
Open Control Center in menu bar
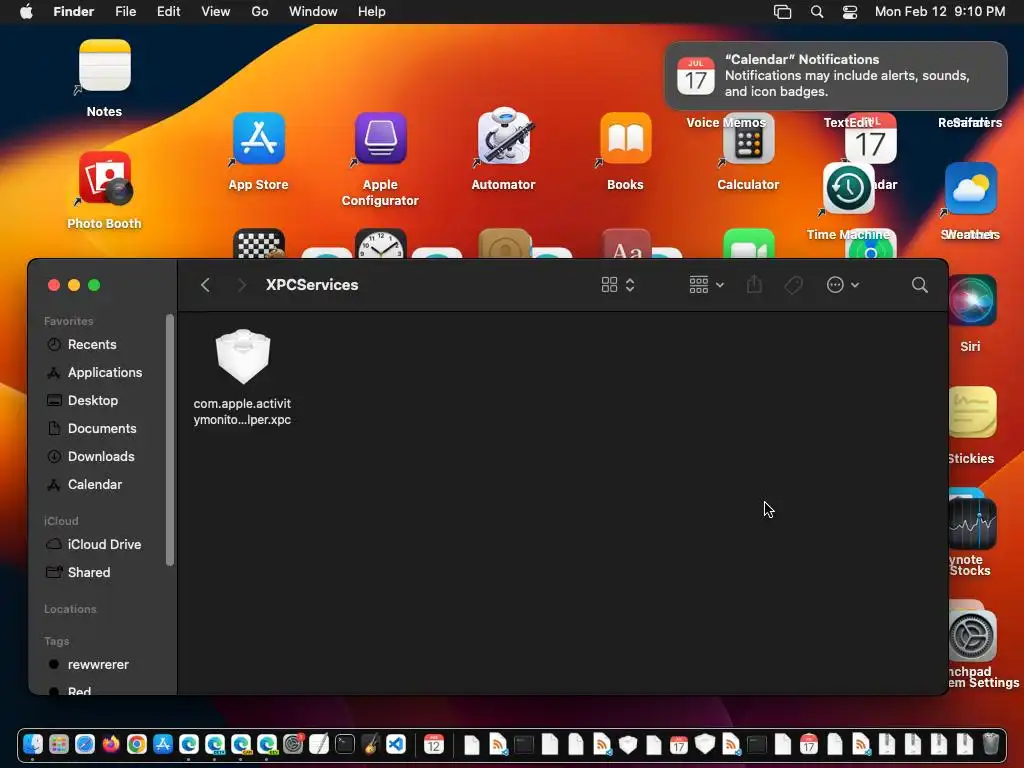pyautogui.click(x=850, y=12)
